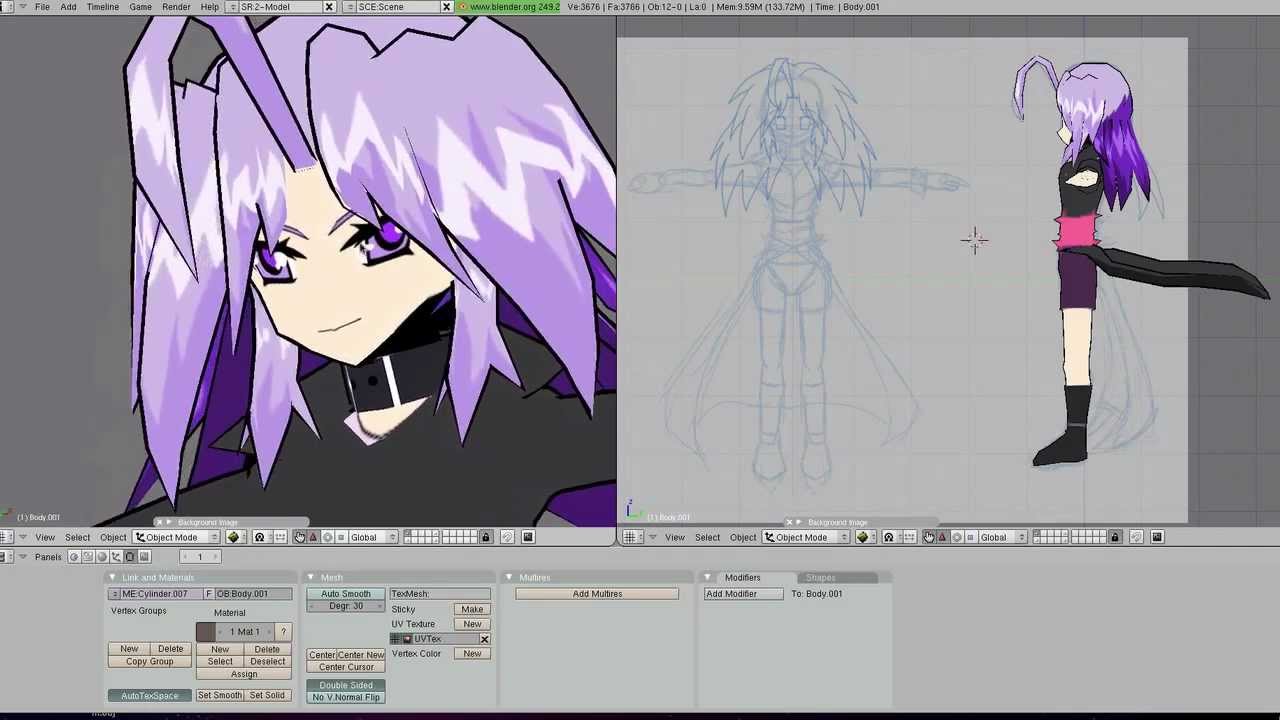Open the File menu
The image size is (1280, 720).
pyautogui.click(x=42, y=7)
